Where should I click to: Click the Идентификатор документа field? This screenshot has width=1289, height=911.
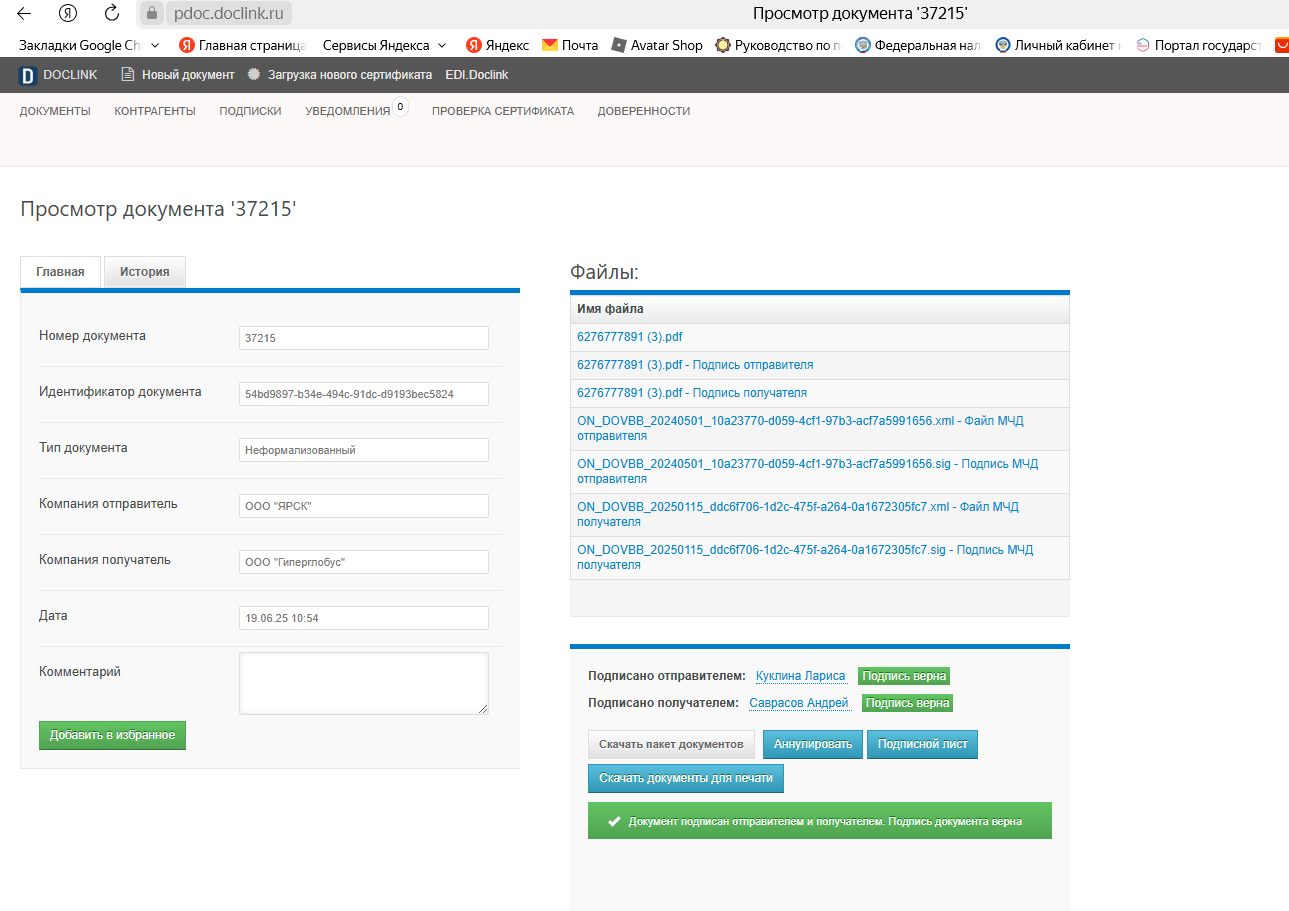(x=364, y=394)
